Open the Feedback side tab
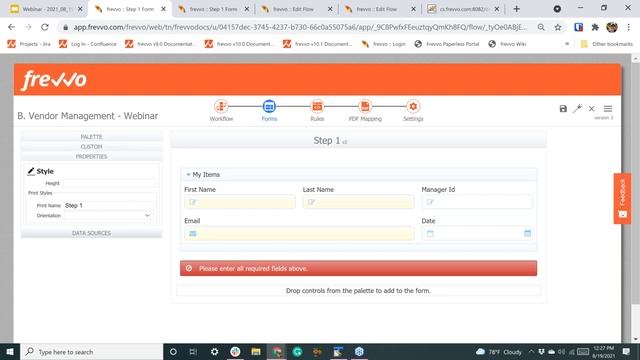This screenshot has width=640, height=360. pos(622,198)
